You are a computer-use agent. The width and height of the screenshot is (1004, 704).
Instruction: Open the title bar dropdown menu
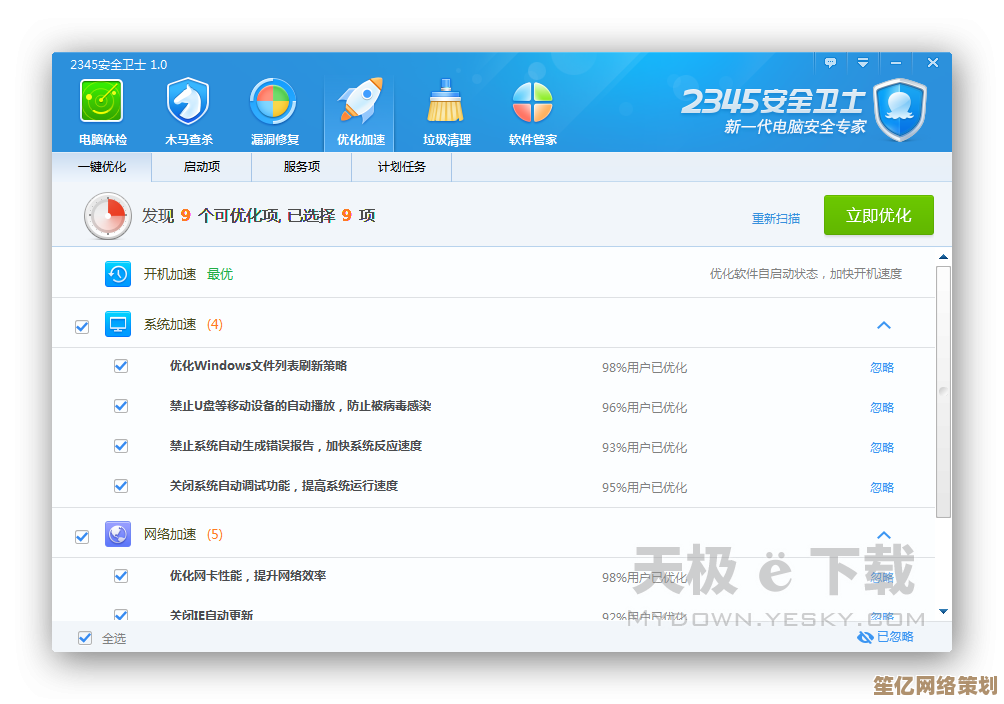[862, 63]
